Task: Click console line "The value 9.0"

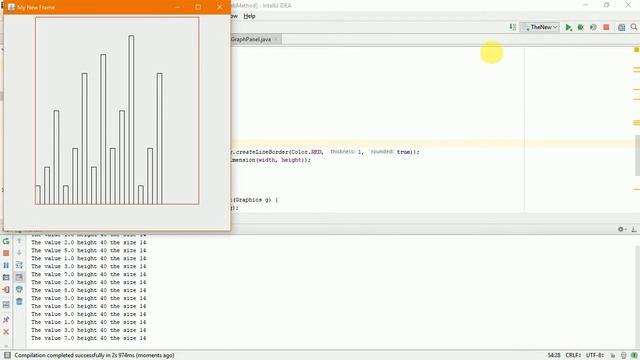Action: 89,314
